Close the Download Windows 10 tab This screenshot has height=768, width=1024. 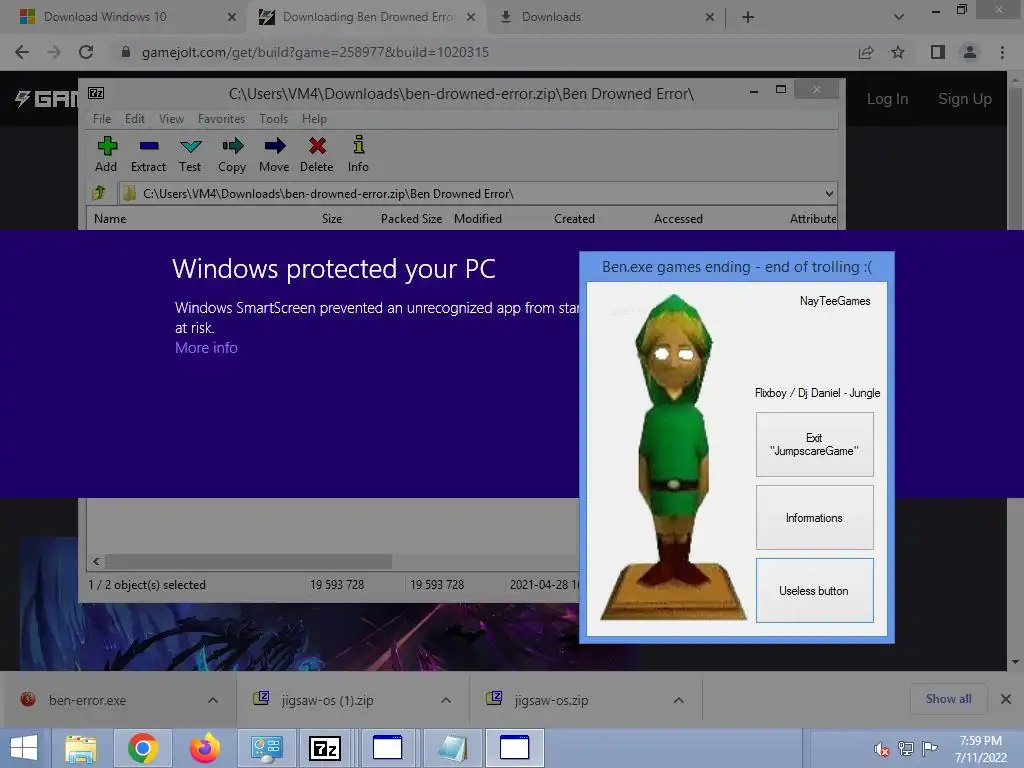[x=232, y=17]
